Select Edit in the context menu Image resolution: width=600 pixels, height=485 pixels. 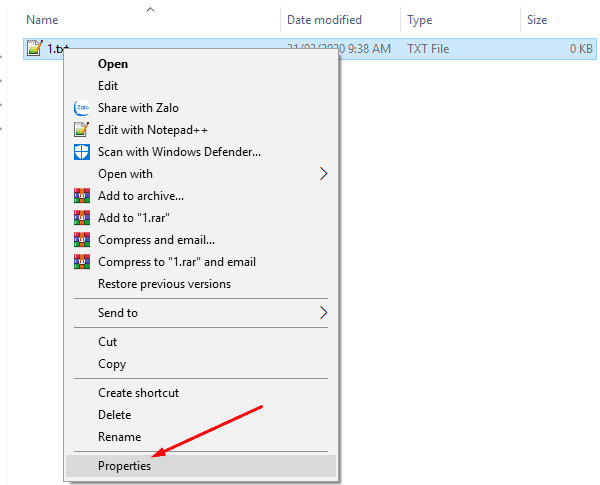pos(108,86)
